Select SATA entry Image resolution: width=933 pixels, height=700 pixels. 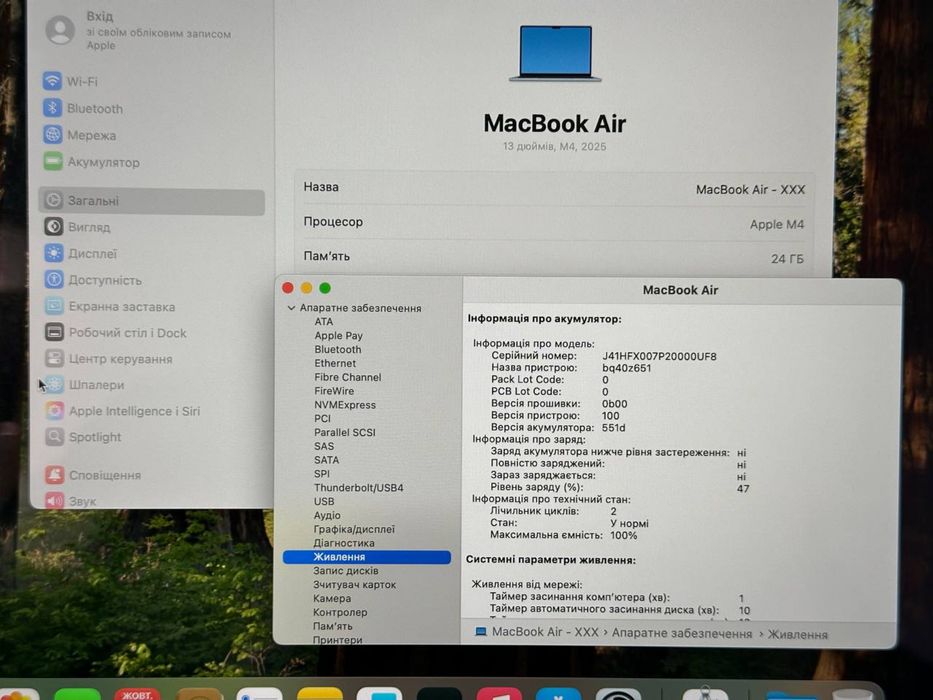click(x=326, y=460)
